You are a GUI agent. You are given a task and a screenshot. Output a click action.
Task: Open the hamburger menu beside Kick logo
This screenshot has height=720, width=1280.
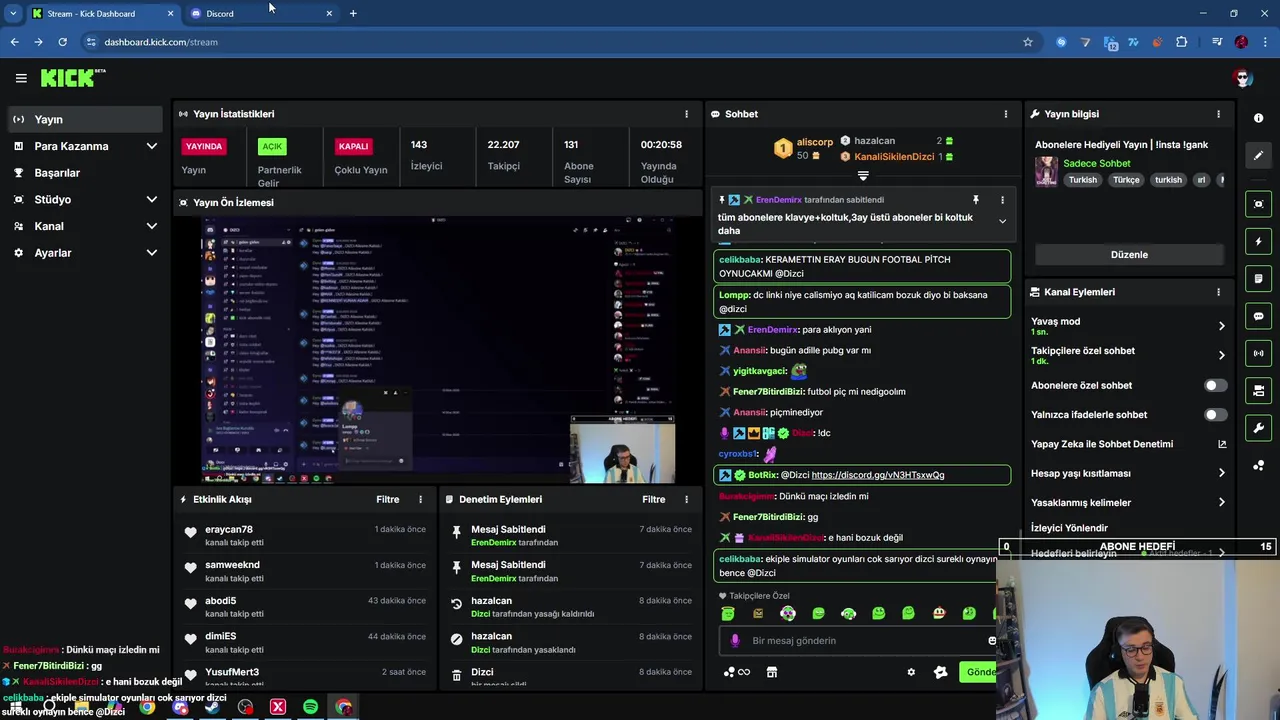(21, 78)
